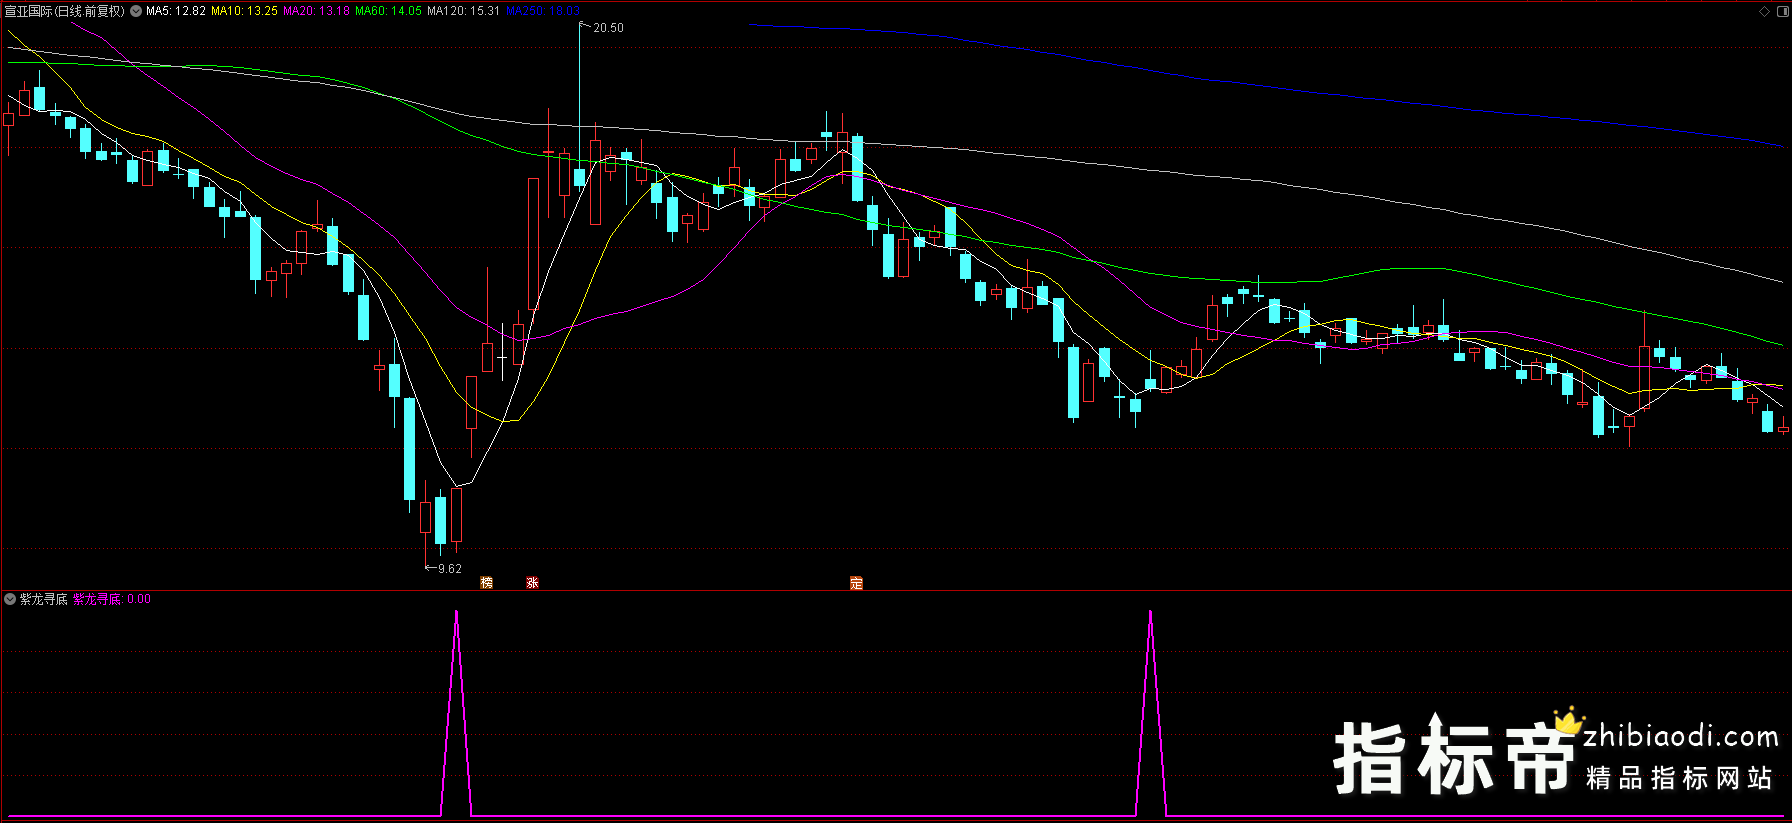Open dropdown arrow beside 宣亚国际 chart title

136,11
